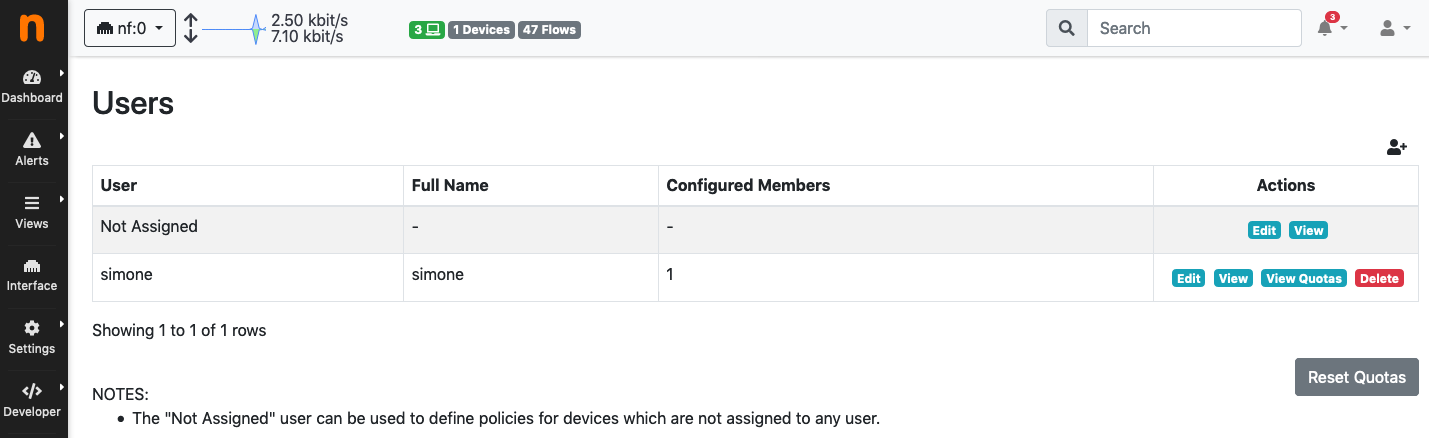Click the green 3 hosts badge
1429x438 pixels.
click(x=427, y=30)
